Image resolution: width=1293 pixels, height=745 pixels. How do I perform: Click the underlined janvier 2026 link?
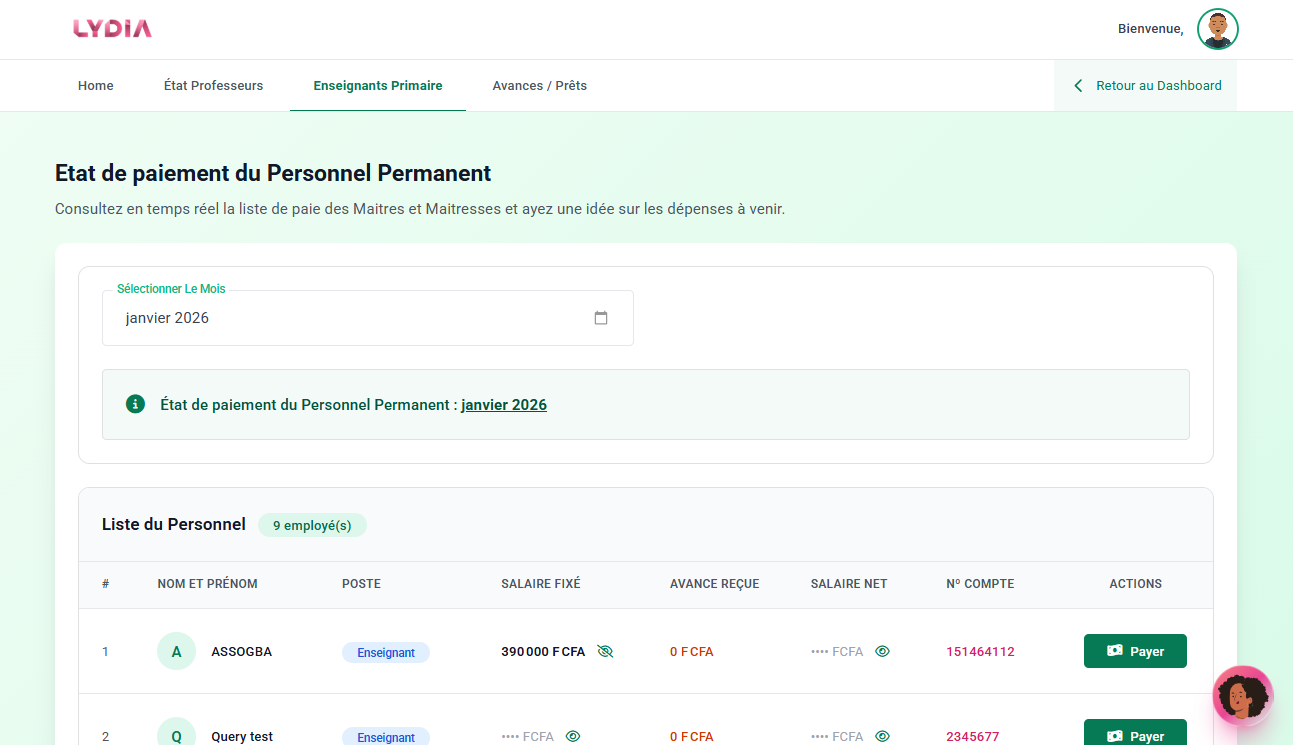[504, 405]
